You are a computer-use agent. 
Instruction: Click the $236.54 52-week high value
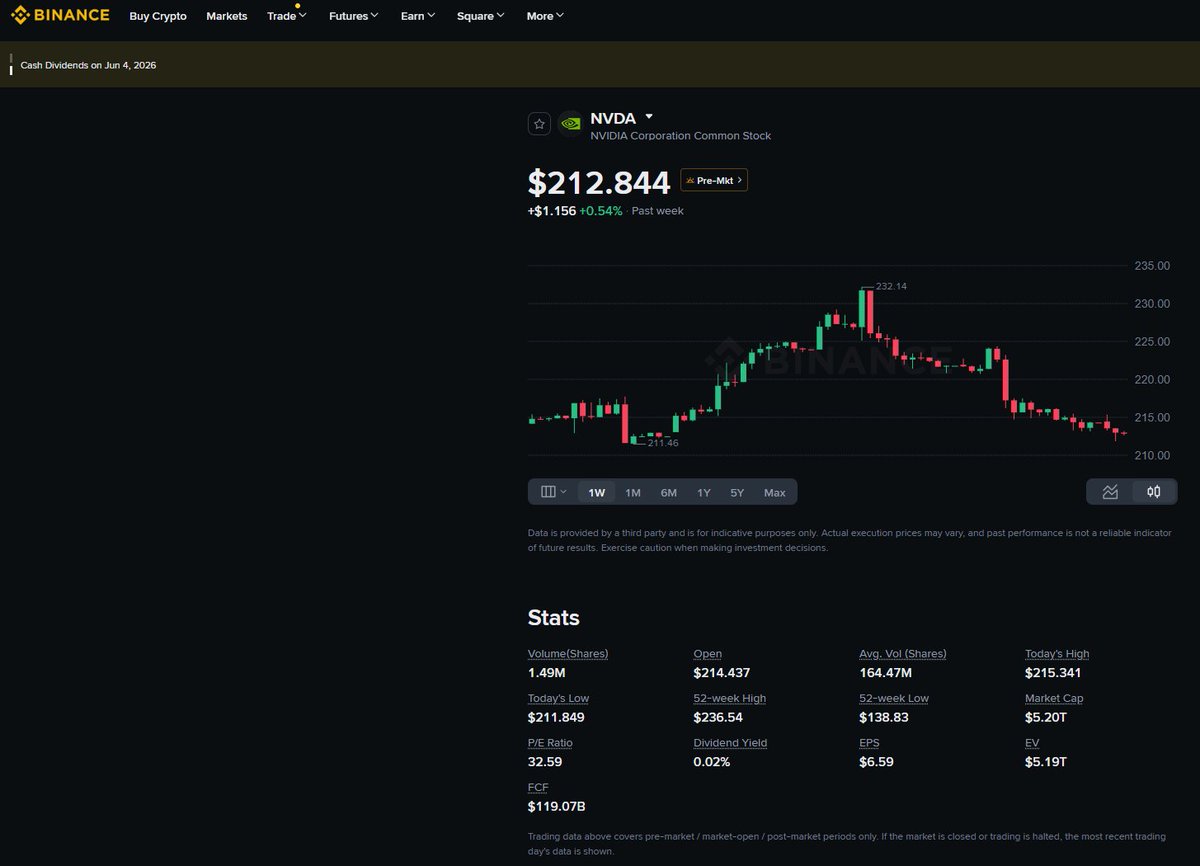719,717
